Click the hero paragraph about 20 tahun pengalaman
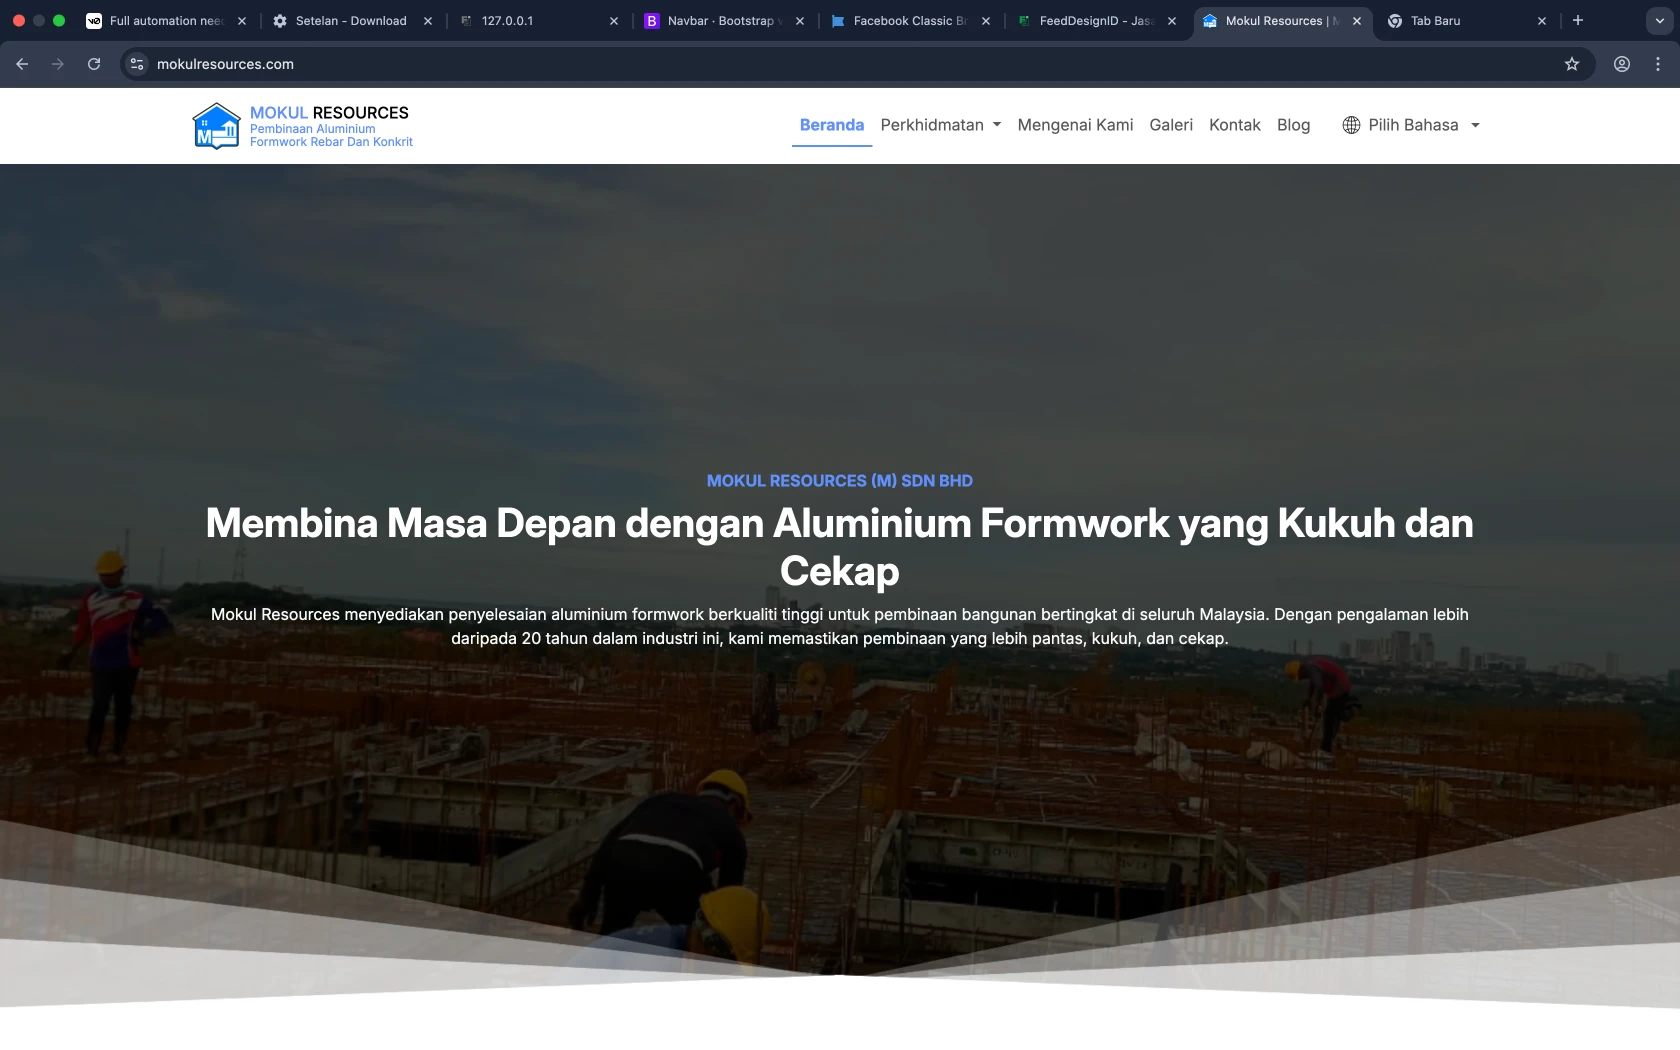 coord(840,627)
